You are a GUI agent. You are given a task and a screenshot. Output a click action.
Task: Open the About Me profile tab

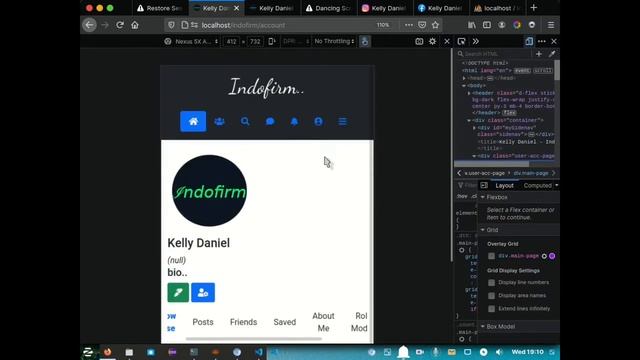pyautogui.click(x=323, y=322)
